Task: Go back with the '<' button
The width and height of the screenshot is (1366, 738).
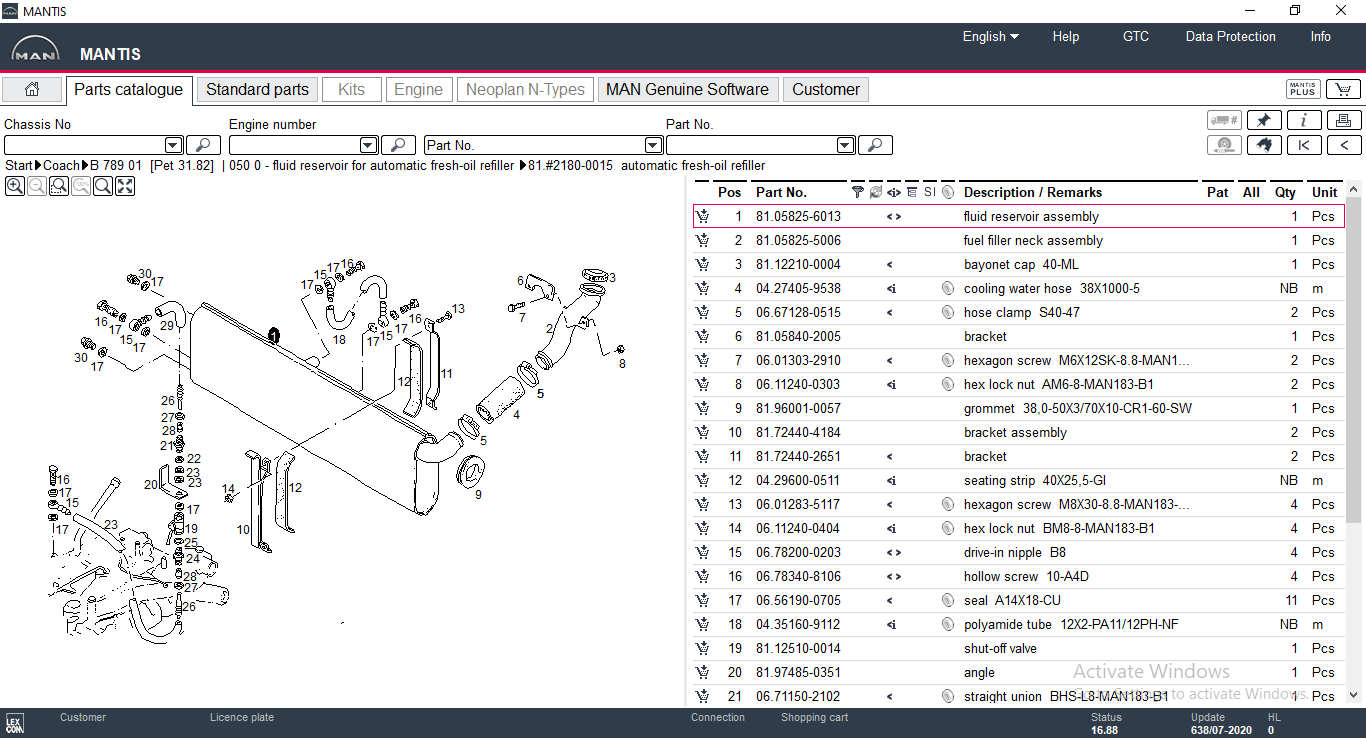Action: (x=1343, y=146)
